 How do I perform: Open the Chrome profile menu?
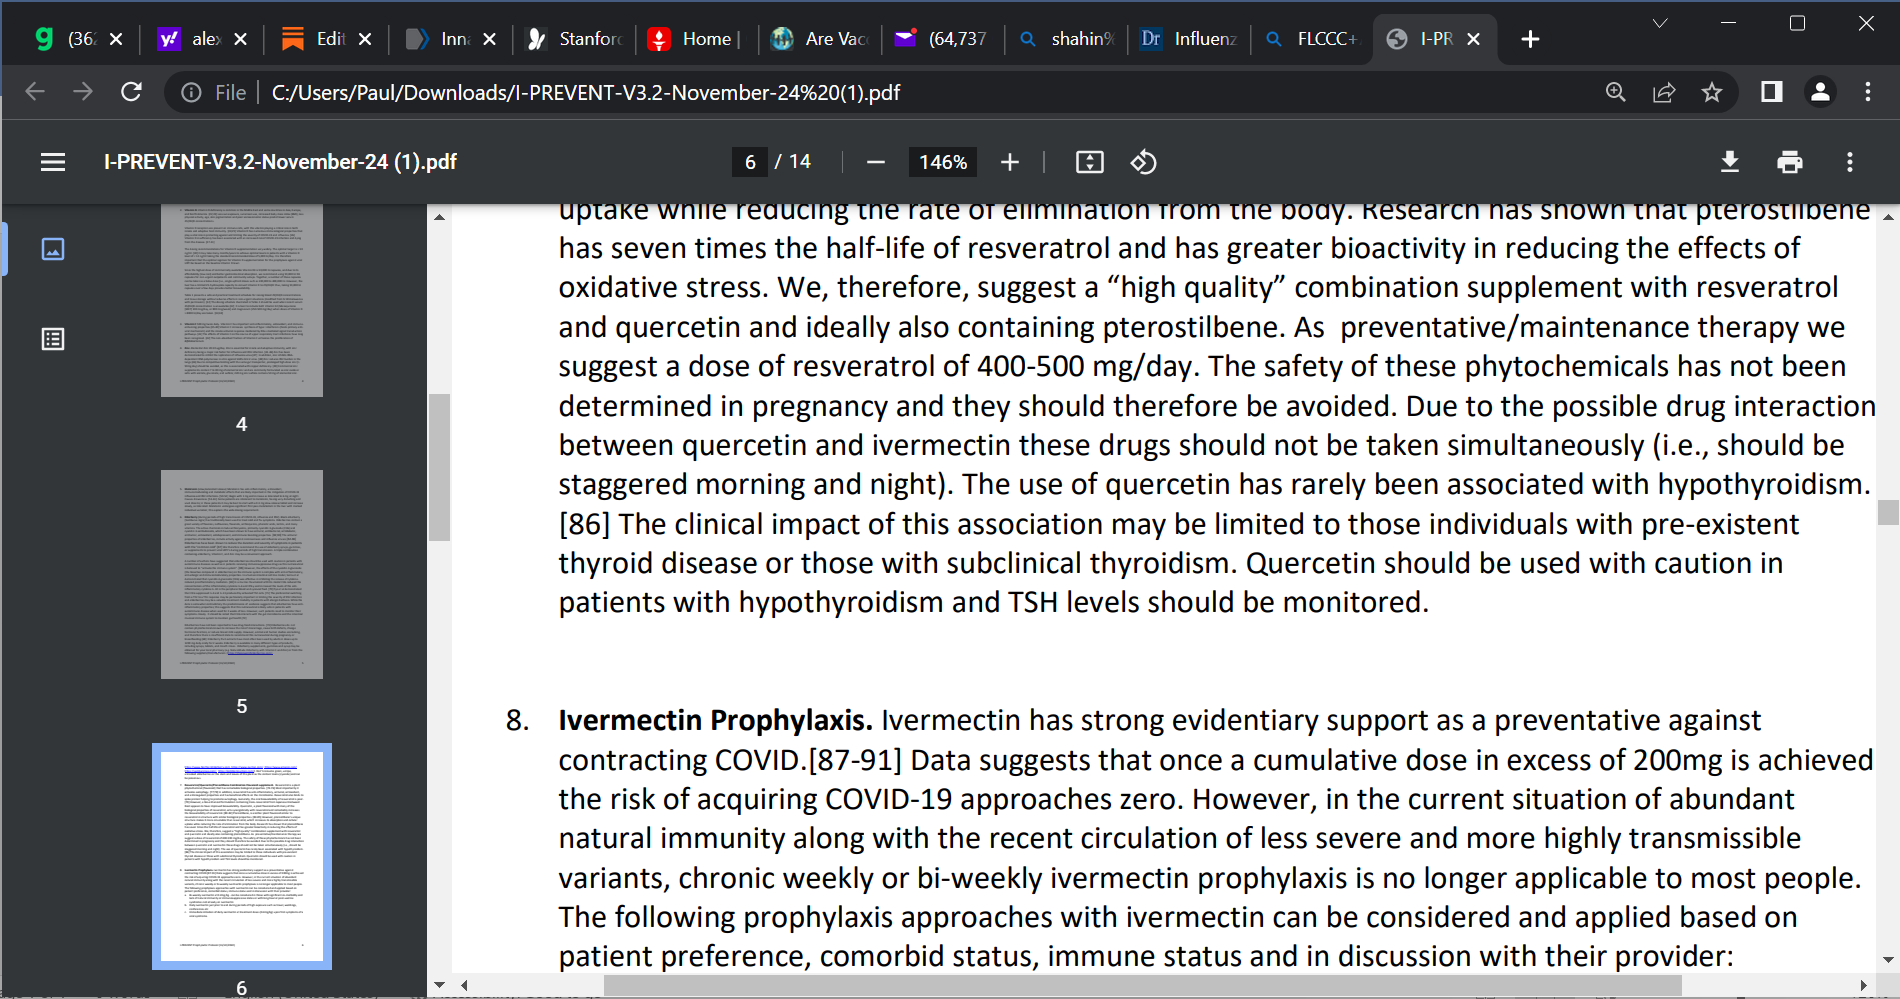coord(1820,92)
